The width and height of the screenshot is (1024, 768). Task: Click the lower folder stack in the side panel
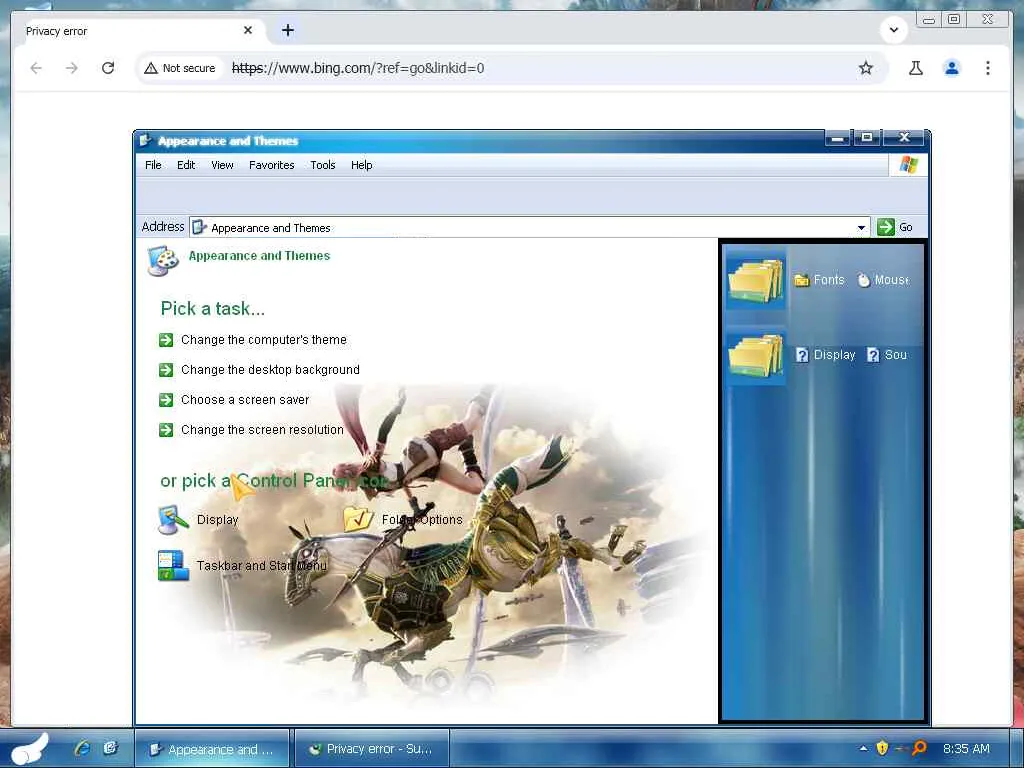tap(756, 355)
